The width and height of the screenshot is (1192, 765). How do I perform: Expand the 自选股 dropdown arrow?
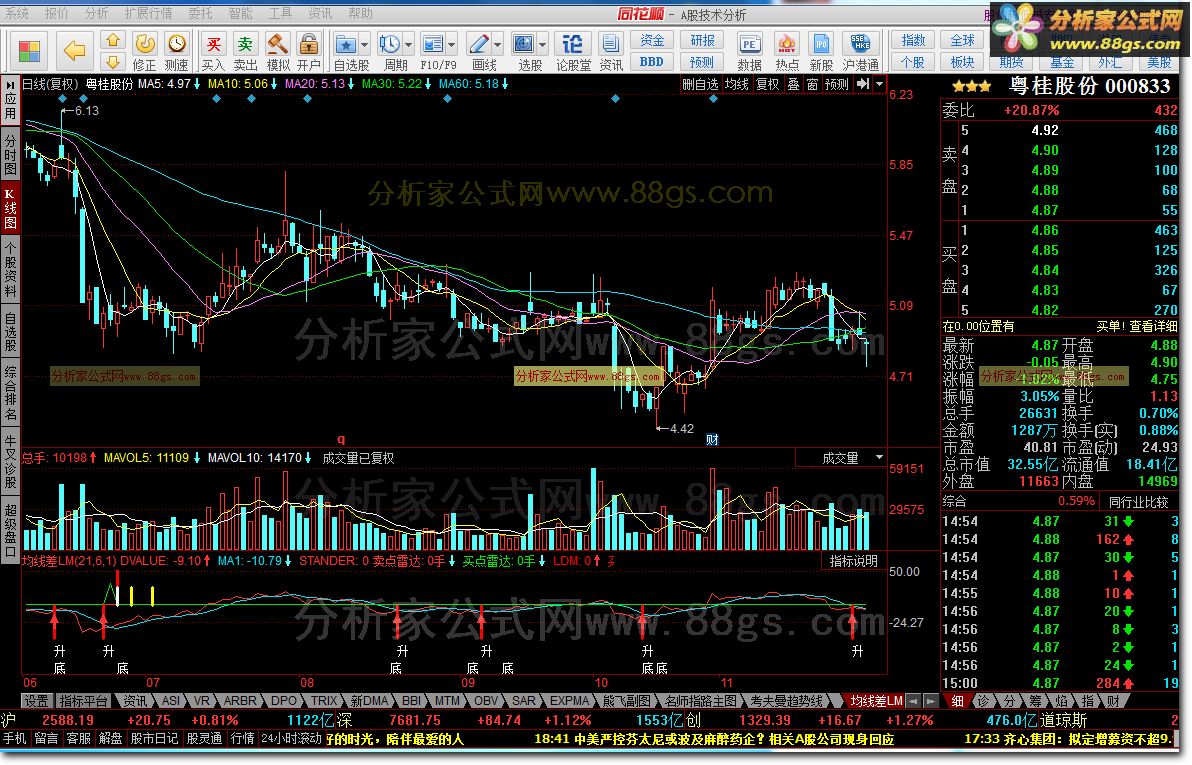(x=365, y=45)
